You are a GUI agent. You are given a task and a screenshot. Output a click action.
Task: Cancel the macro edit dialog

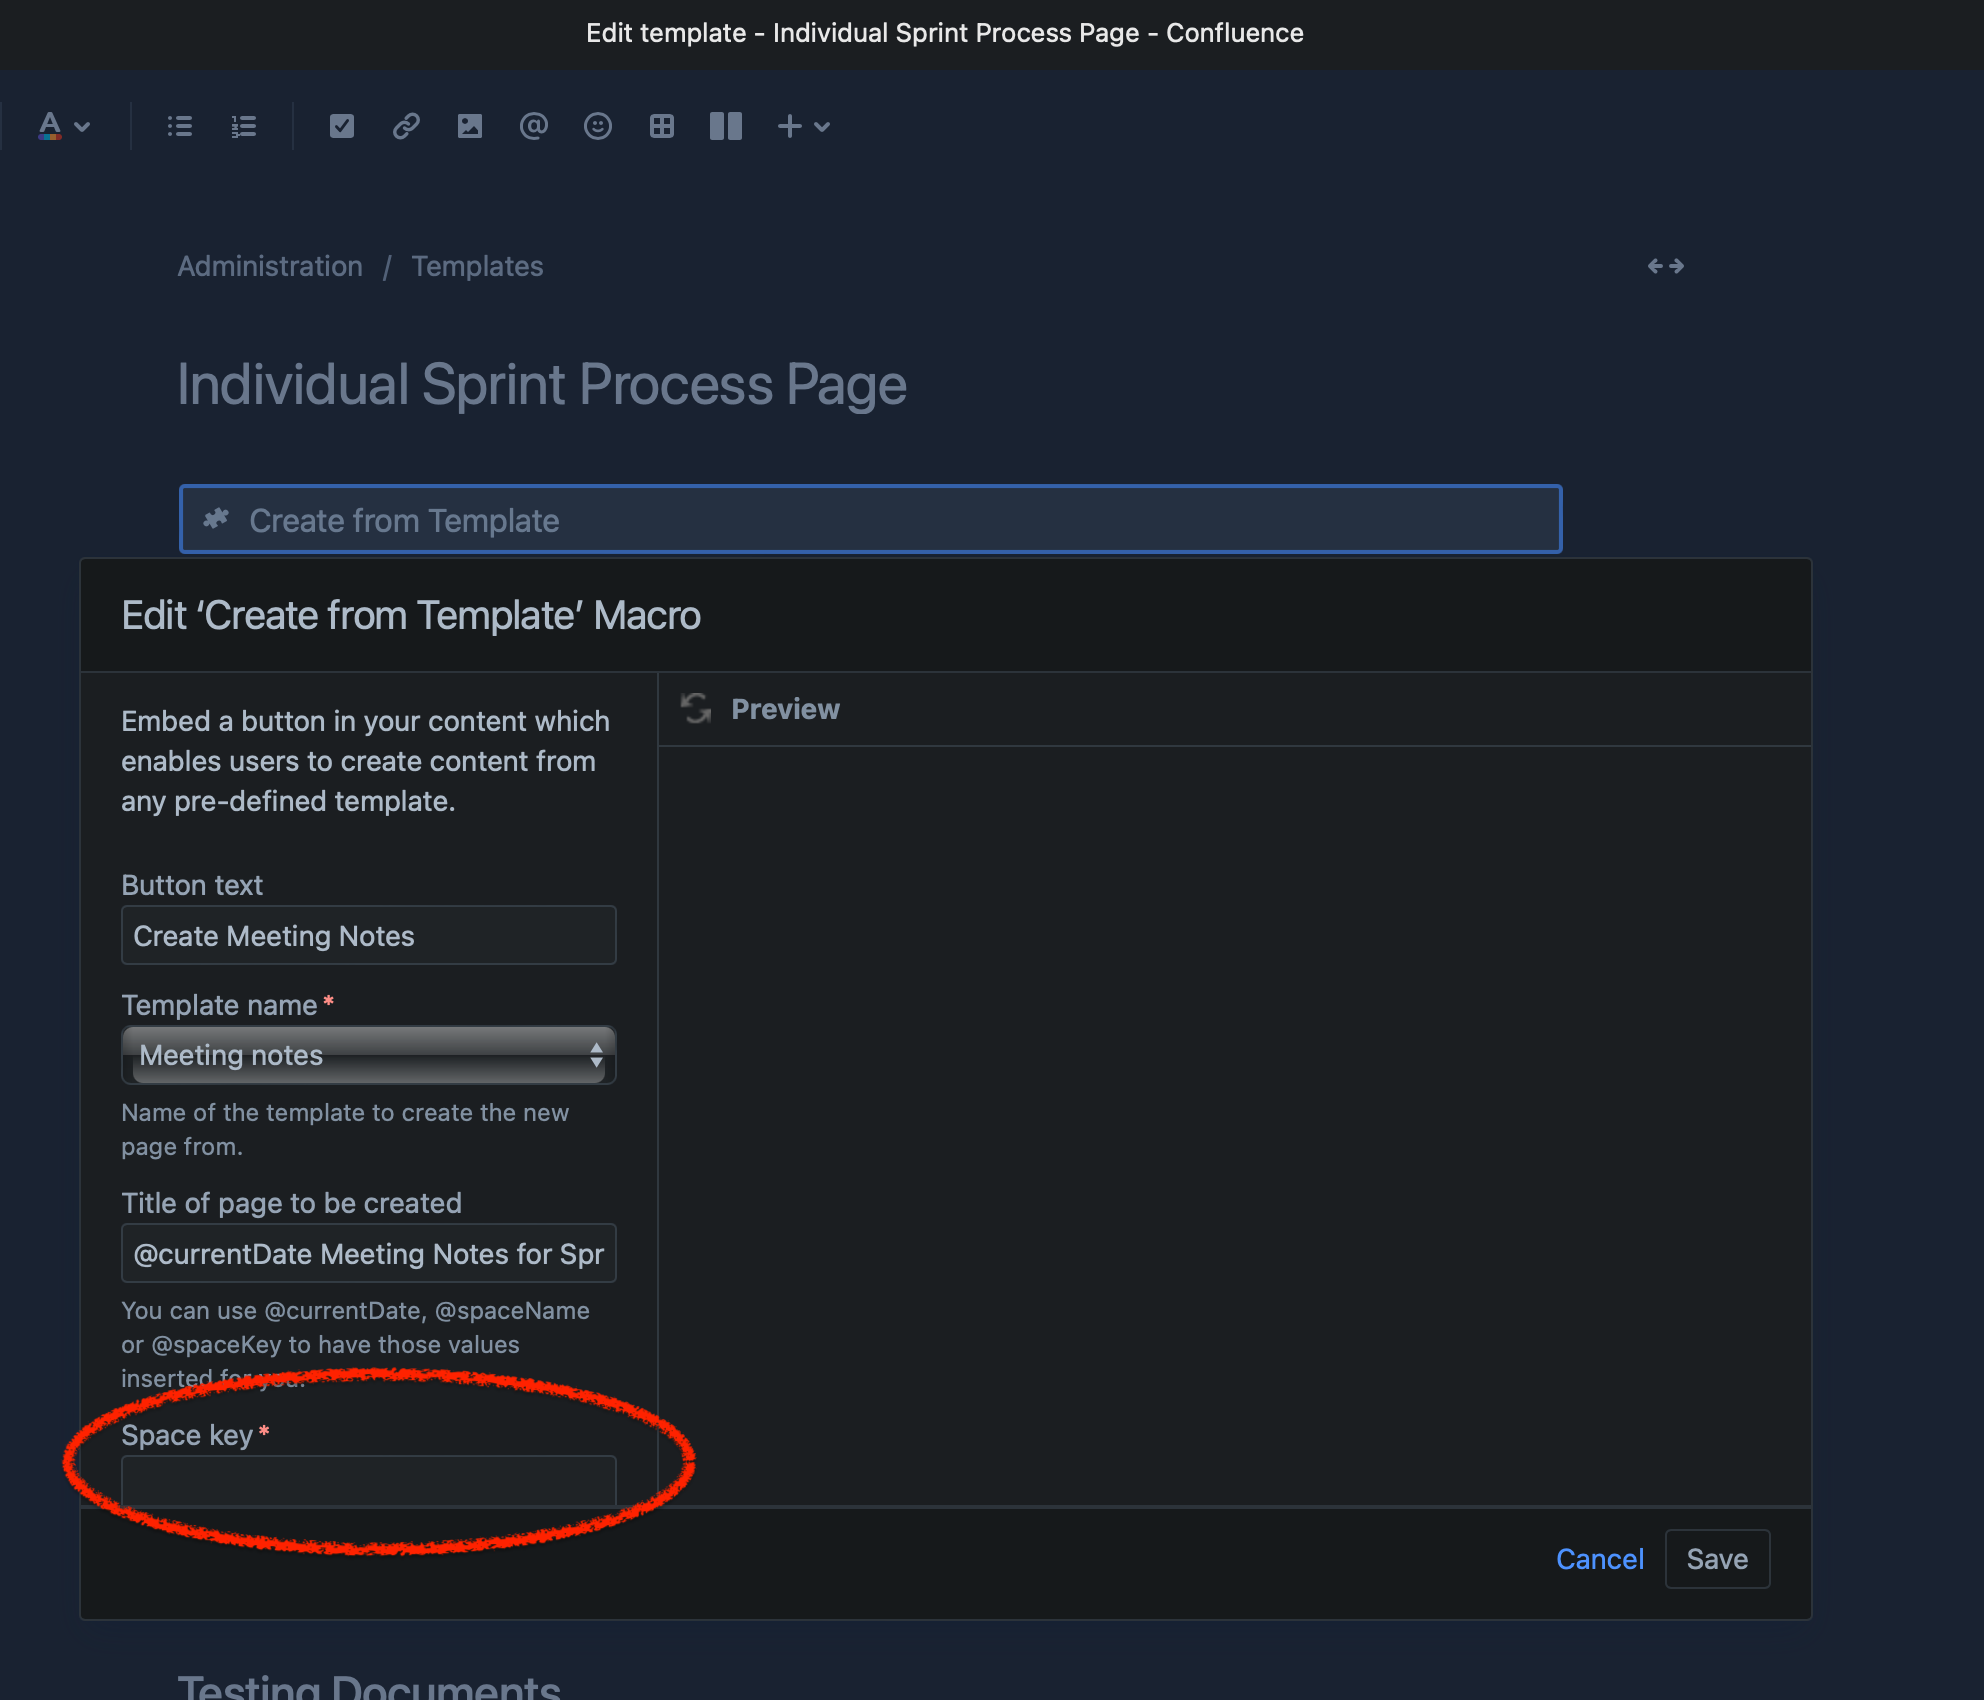coord(1600,1559)
